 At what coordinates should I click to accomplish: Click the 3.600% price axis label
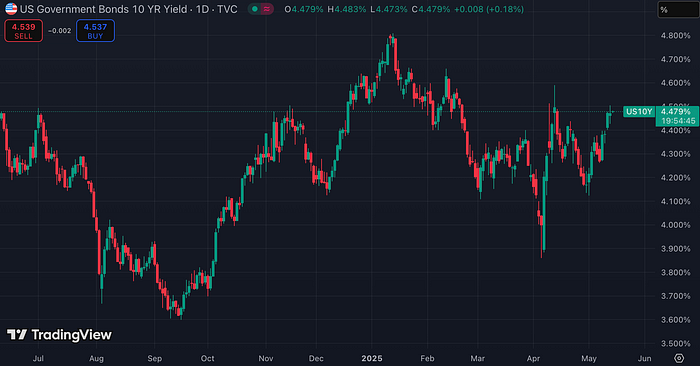tap(675, 320)
